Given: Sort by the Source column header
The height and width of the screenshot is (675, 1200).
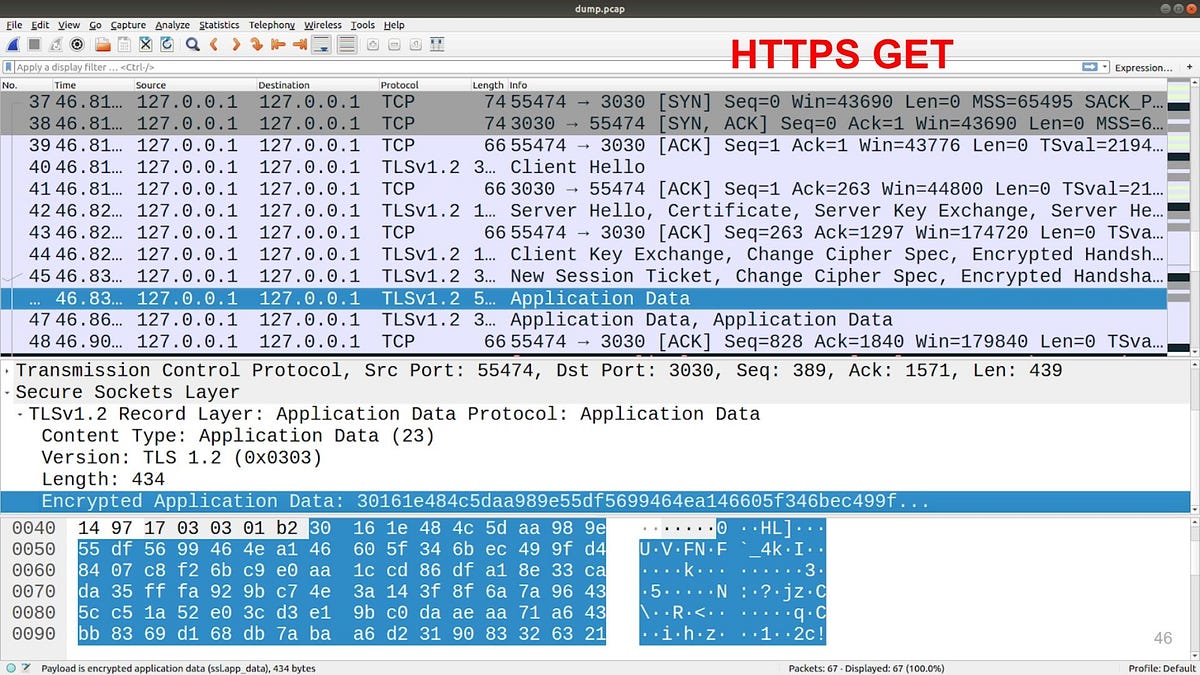Looking at the screenshot, I should coord(194,85).
